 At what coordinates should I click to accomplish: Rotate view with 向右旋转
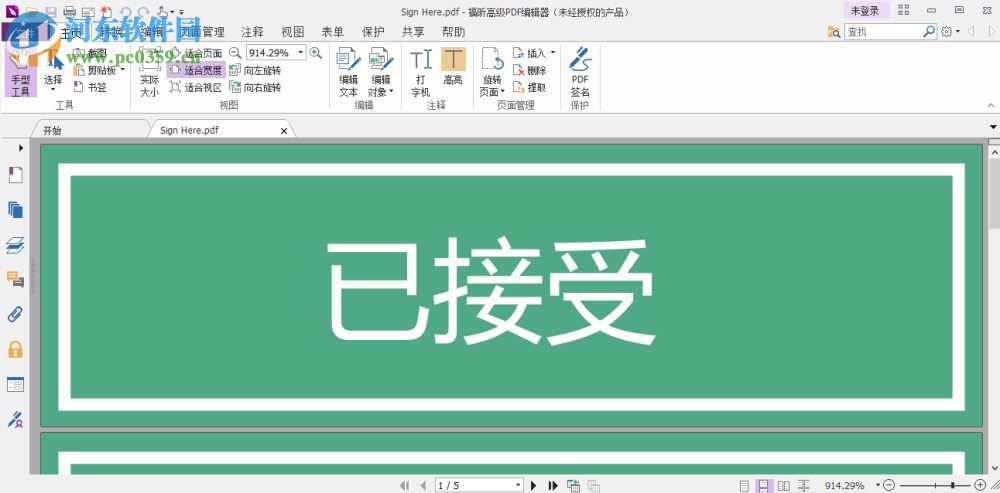click(255, 87)
